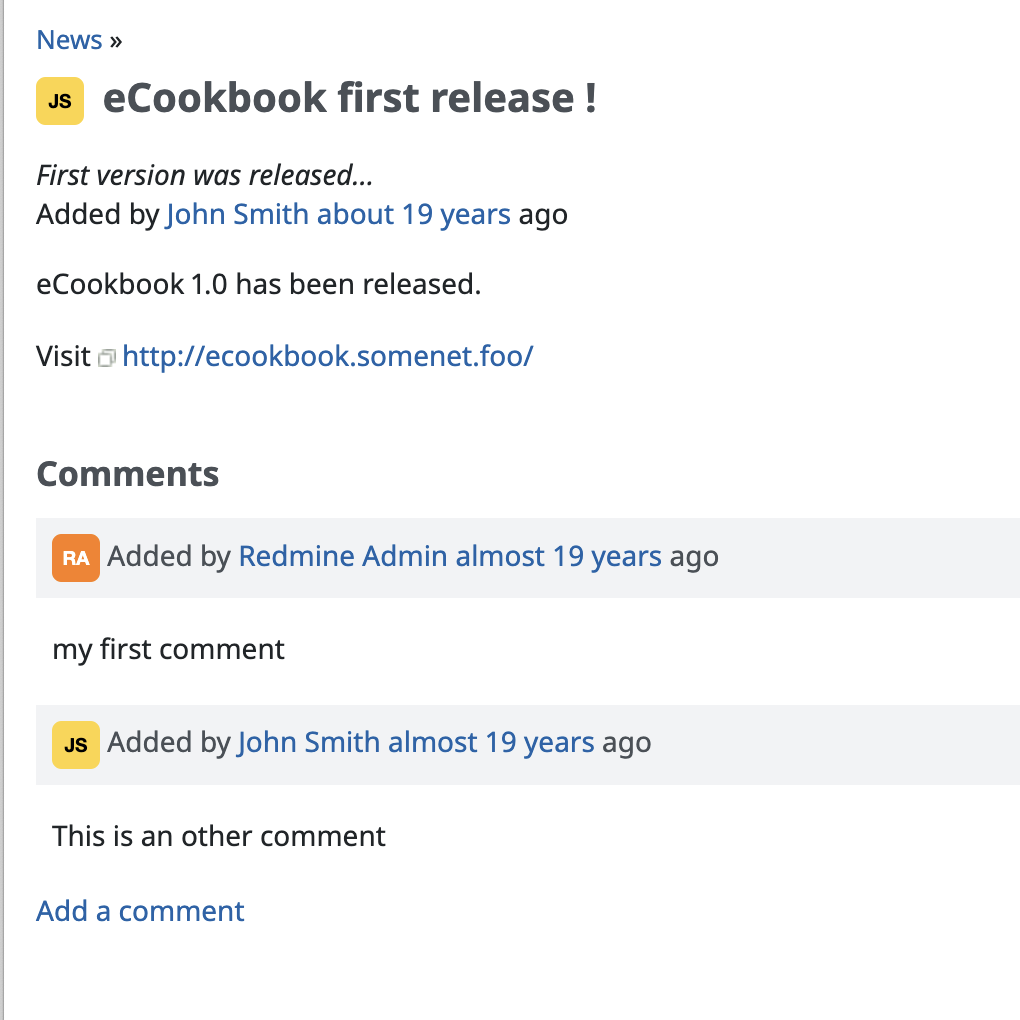Open Redmine Admin's profile link
1020x1020 pixels.
342,556
